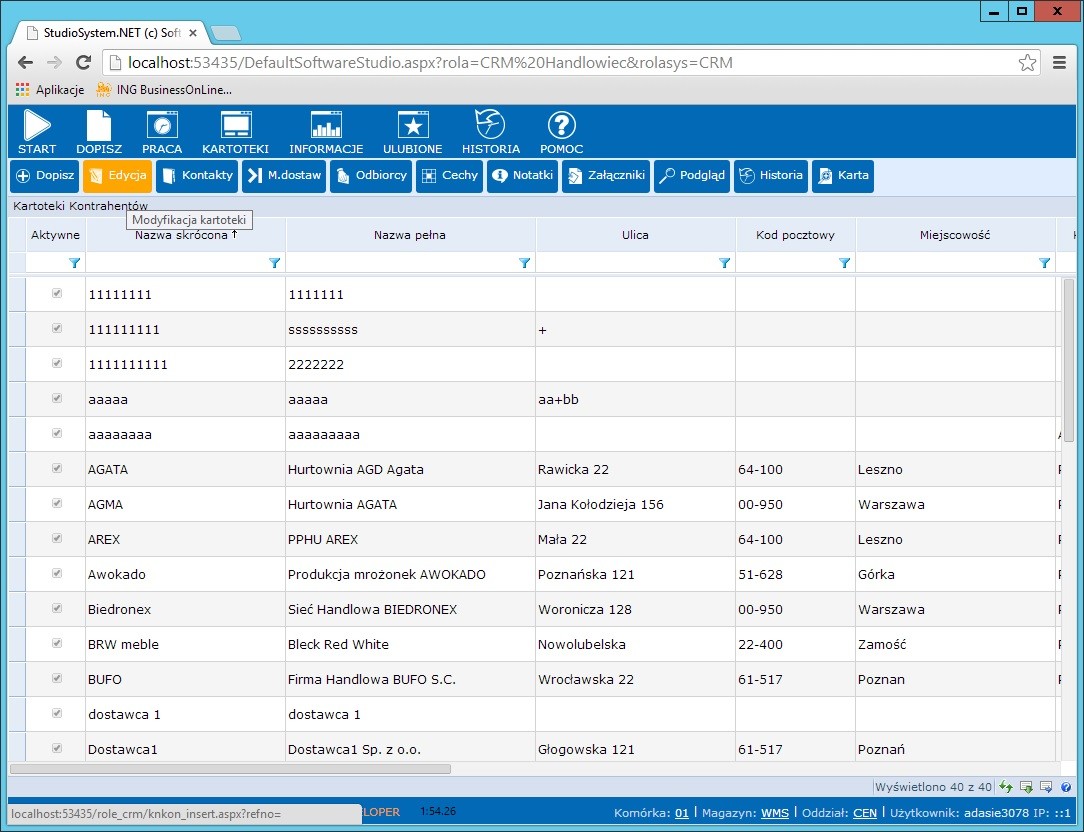Open the PRACA ribbon icon
Image resolution: width=1084 pixels, height=832 pixels.
pos(162,126)
